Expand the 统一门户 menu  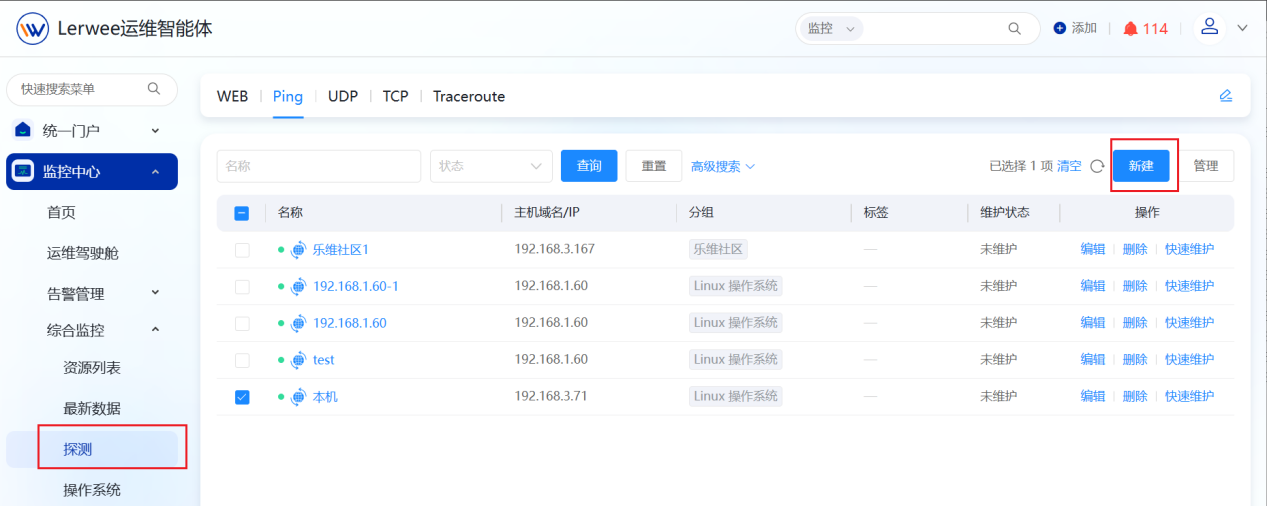pos(155,130)
